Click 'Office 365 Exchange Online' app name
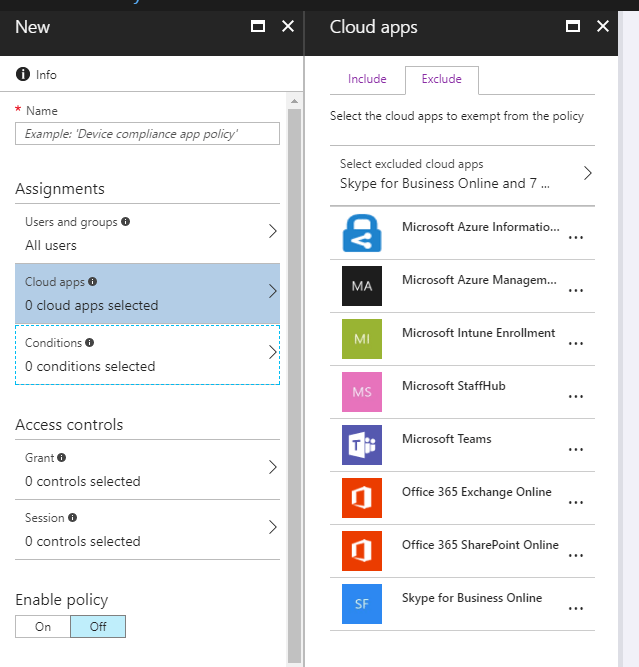639x667 pixels. pyautogui.click(x=477, y=492)
